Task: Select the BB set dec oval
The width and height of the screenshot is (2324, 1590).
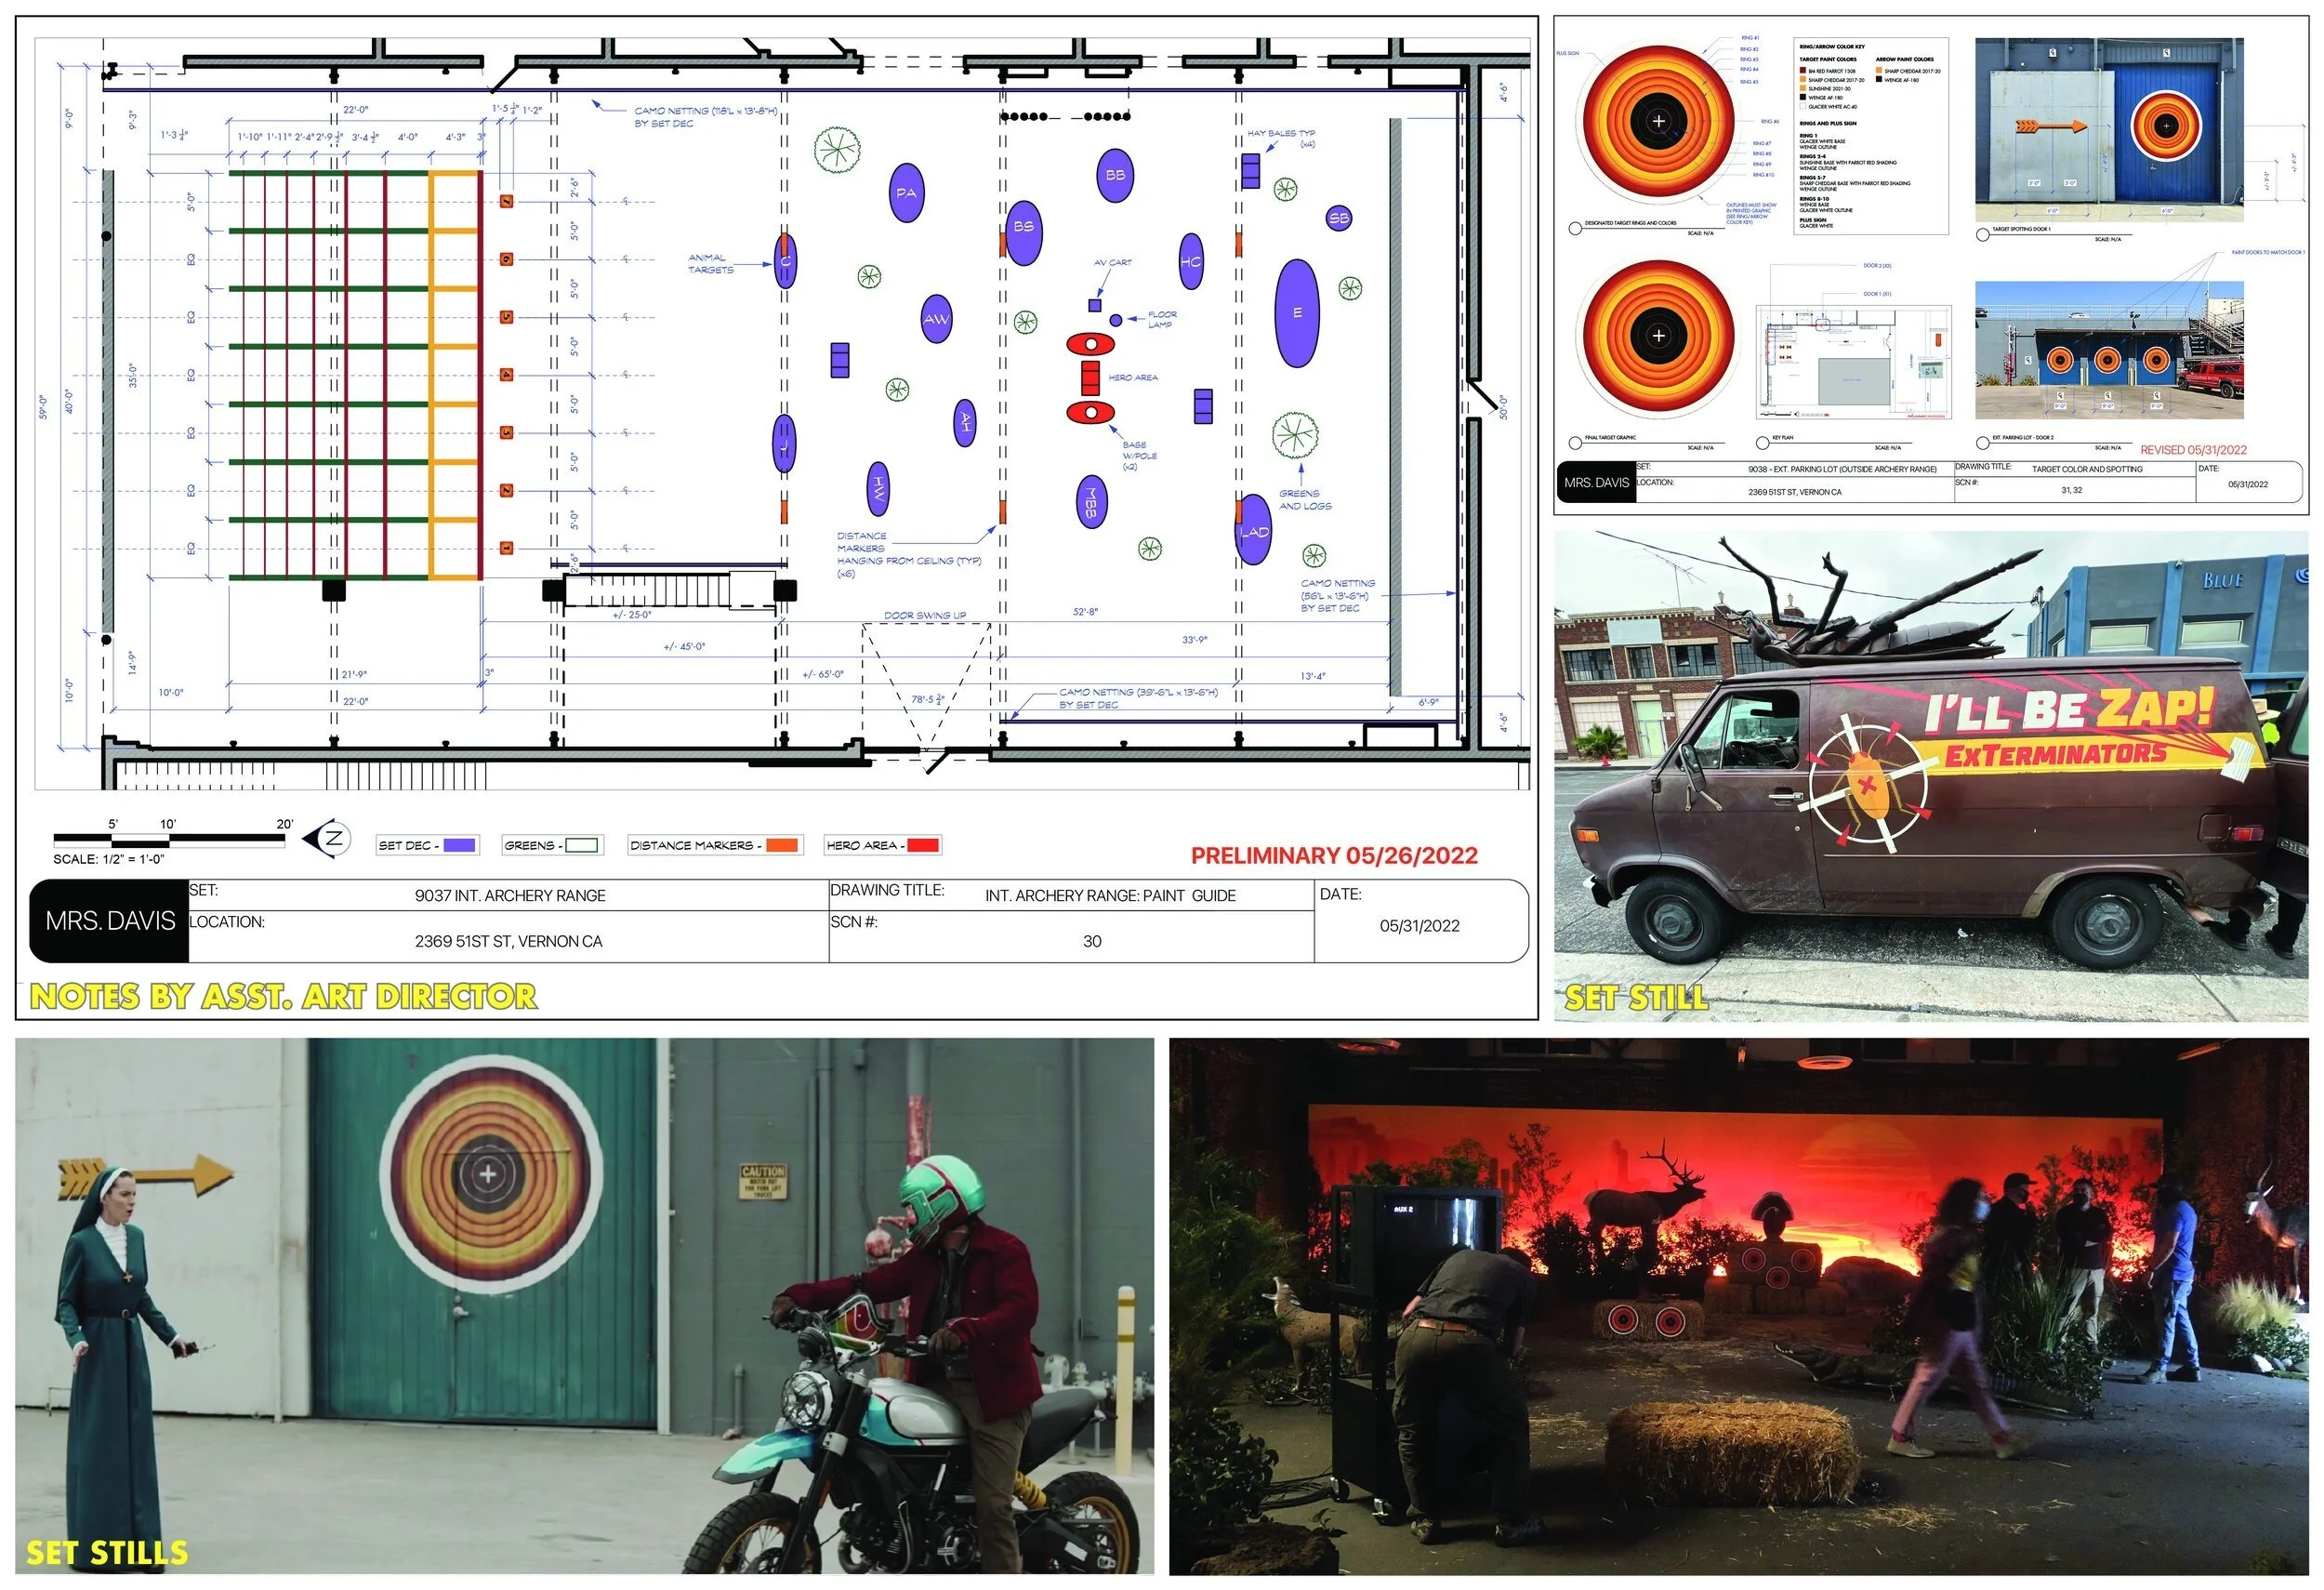Action: coord(1115,175)
